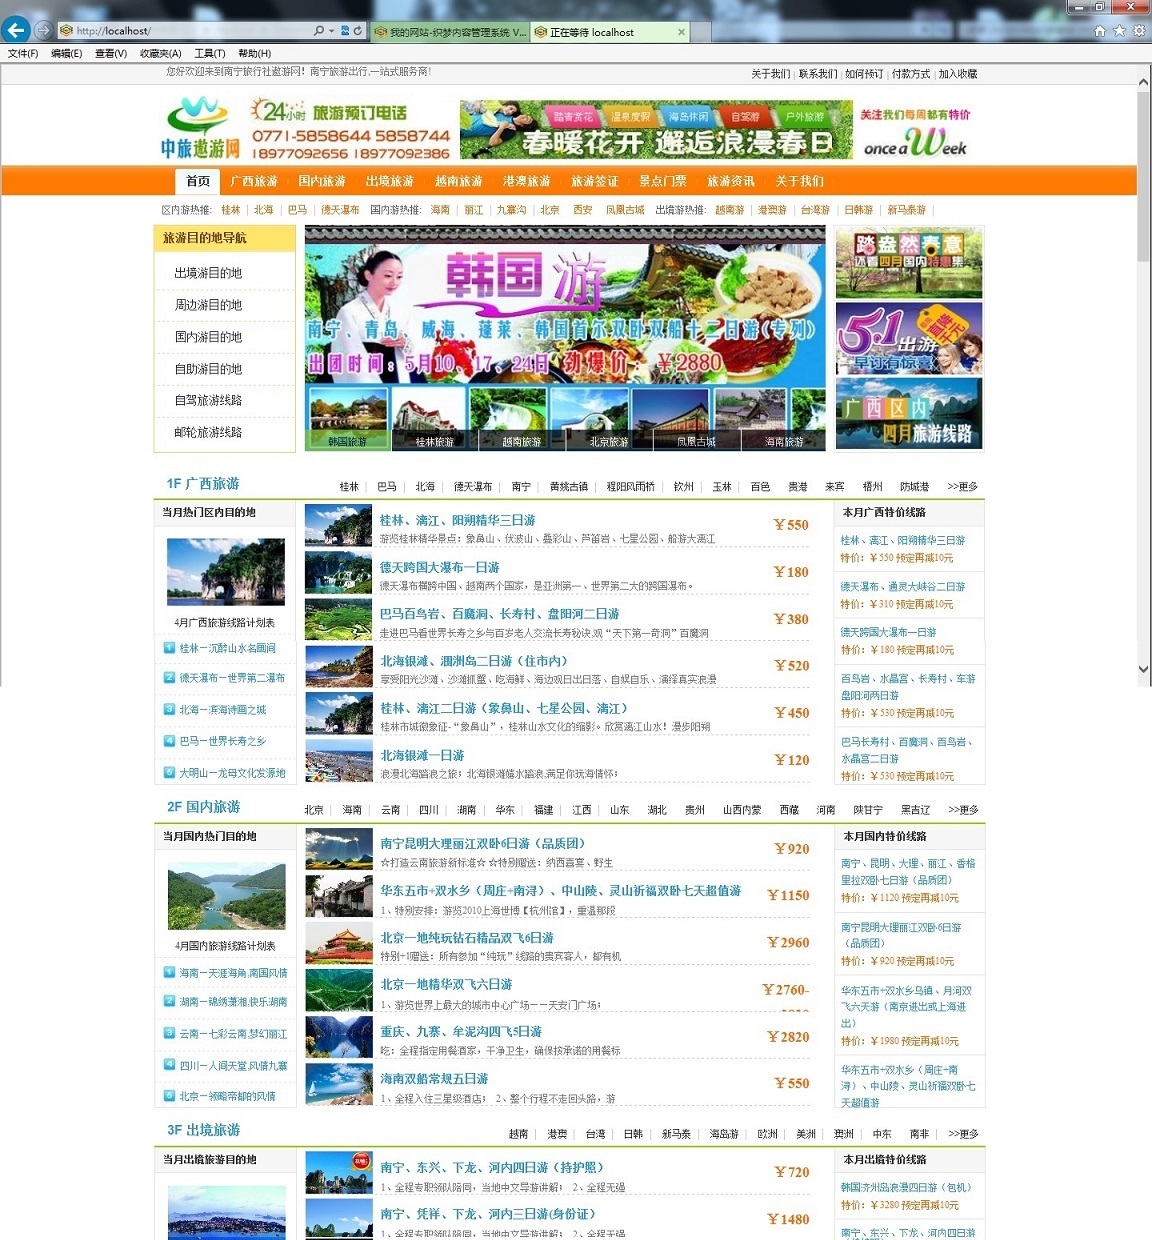
Task: Click the page scrollbar down arrow
Action: 1144,669
